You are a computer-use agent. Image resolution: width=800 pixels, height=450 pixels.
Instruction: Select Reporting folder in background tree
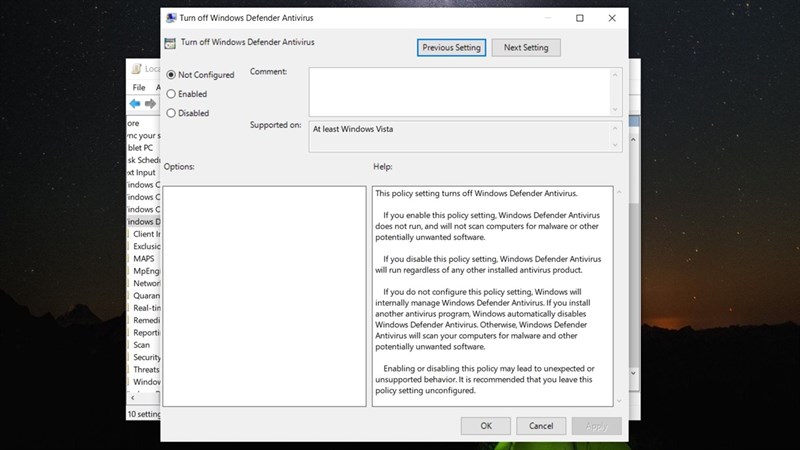[x=146, y=333]
